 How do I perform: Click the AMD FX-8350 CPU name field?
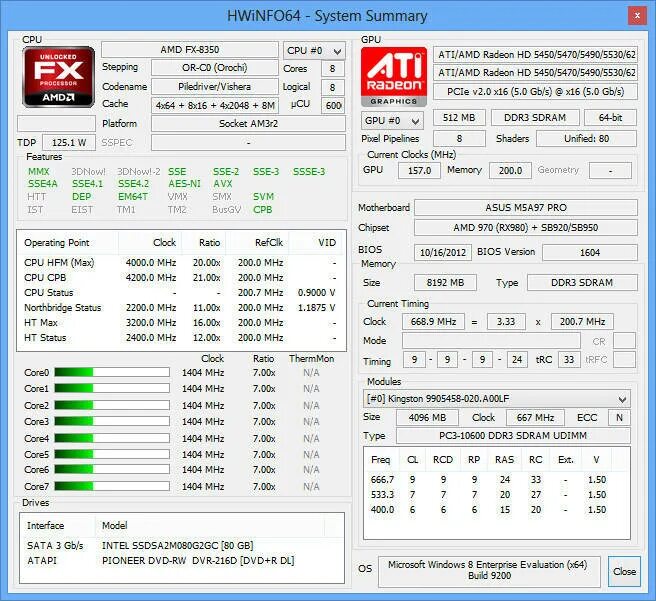pos(190,50)
